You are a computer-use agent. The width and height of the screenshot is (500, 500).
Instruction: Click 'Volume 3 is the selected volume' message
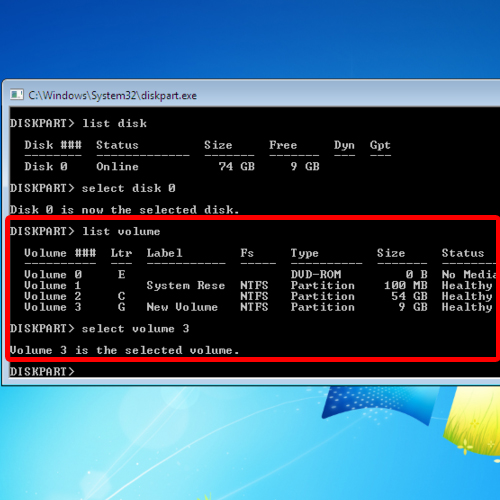pos(124,350)
